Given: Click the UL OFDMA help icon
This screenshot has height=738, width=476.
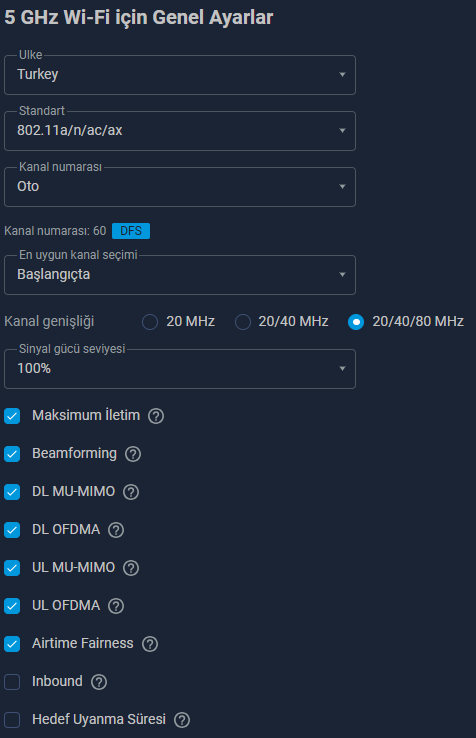Looking at the screenshot, I should 116,606.
